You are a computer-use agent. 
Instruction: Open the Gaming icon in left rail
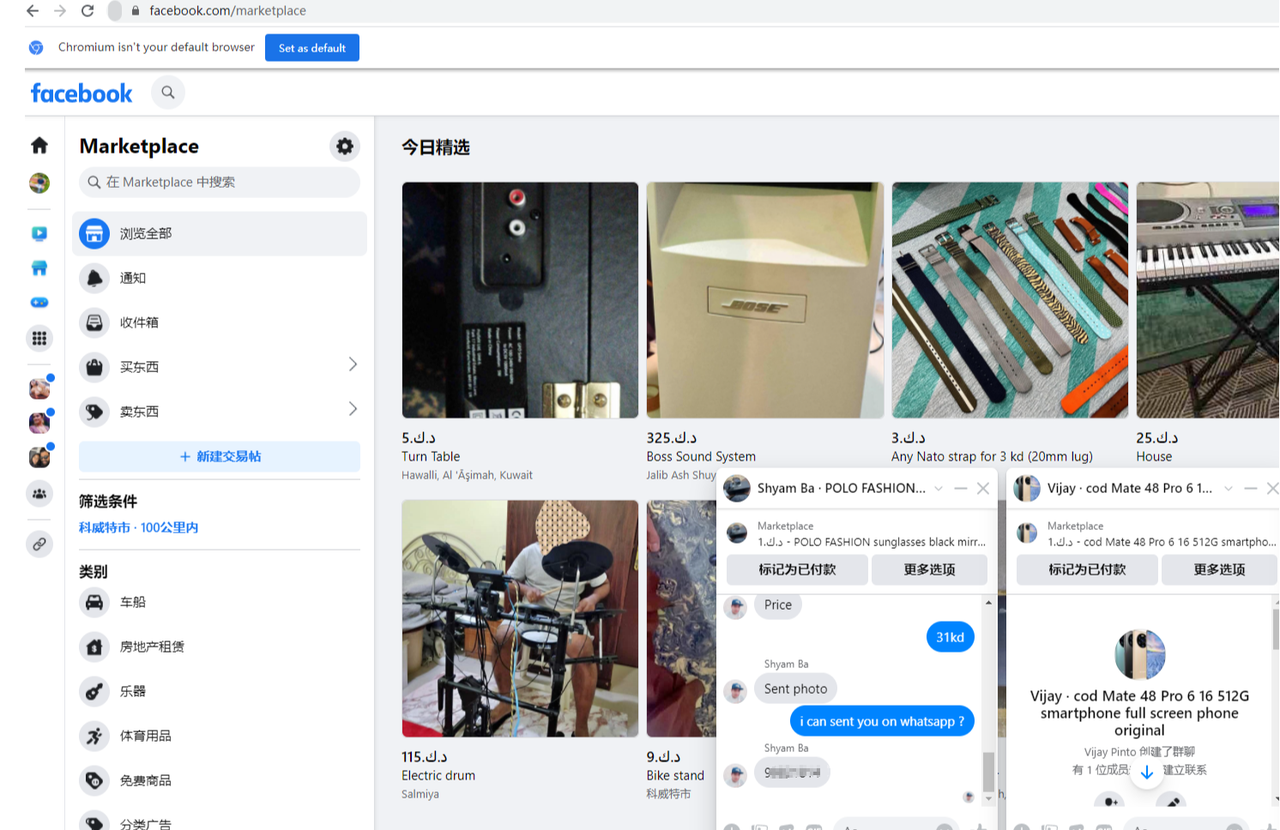click(x=39, y=302)
